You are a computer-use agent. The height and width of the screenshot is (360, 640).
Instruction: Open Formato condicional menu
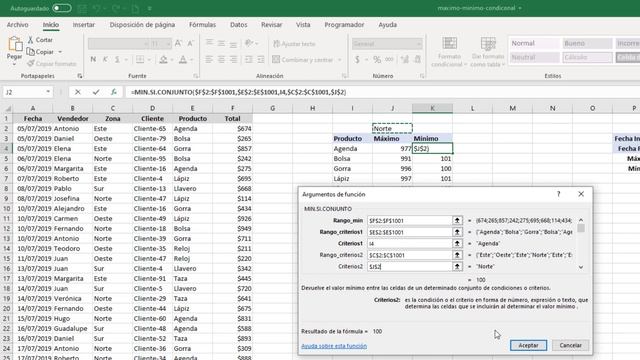tap(449, 52)
